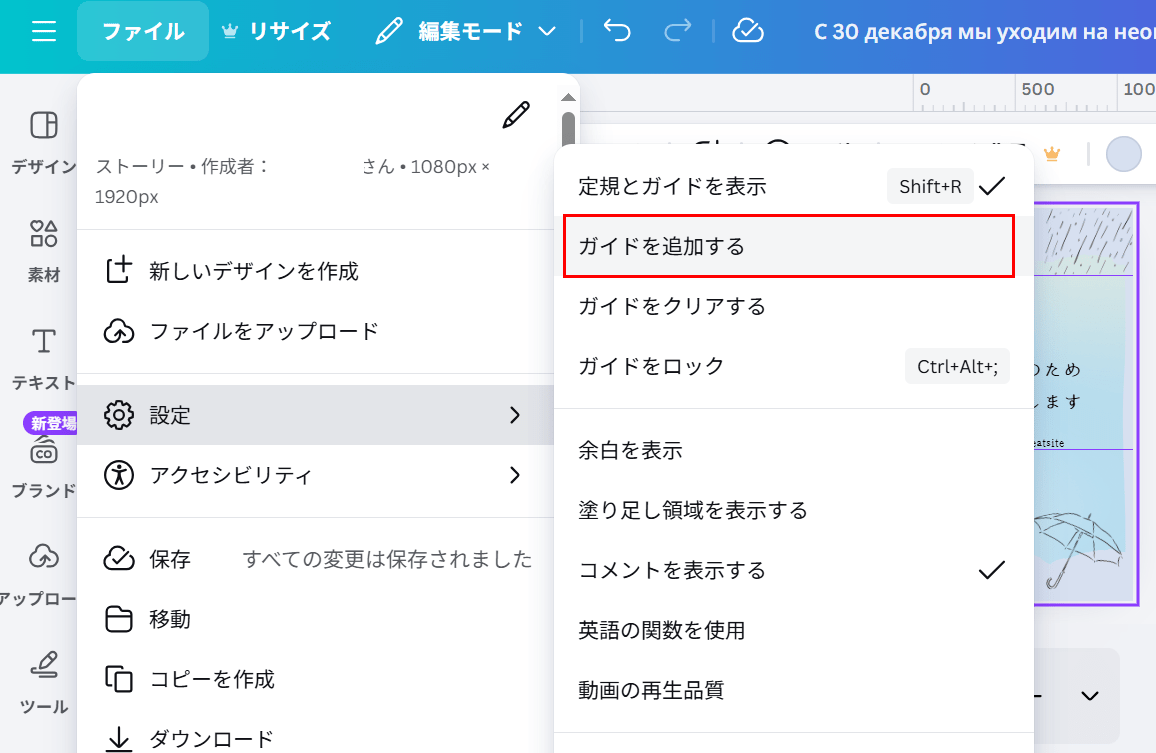Image resolution: width=1156 pixels, height=753 pixels.
Task: Click the 保存 menu item
Action: pyautogui.click(x=316, y=559)
